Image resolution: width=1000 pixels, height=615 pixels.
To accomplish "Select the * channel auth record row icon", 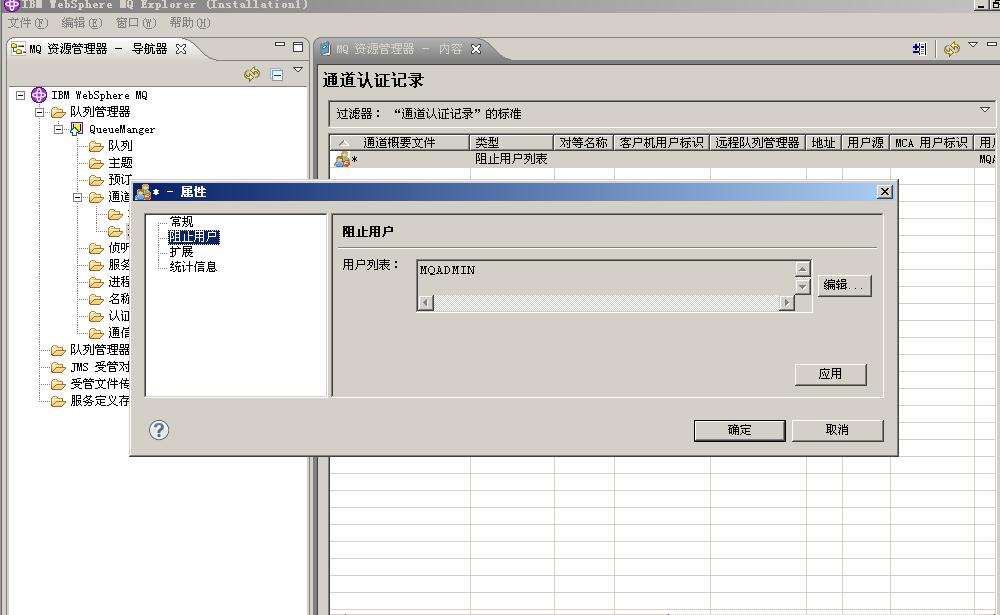I will point(342,159).
